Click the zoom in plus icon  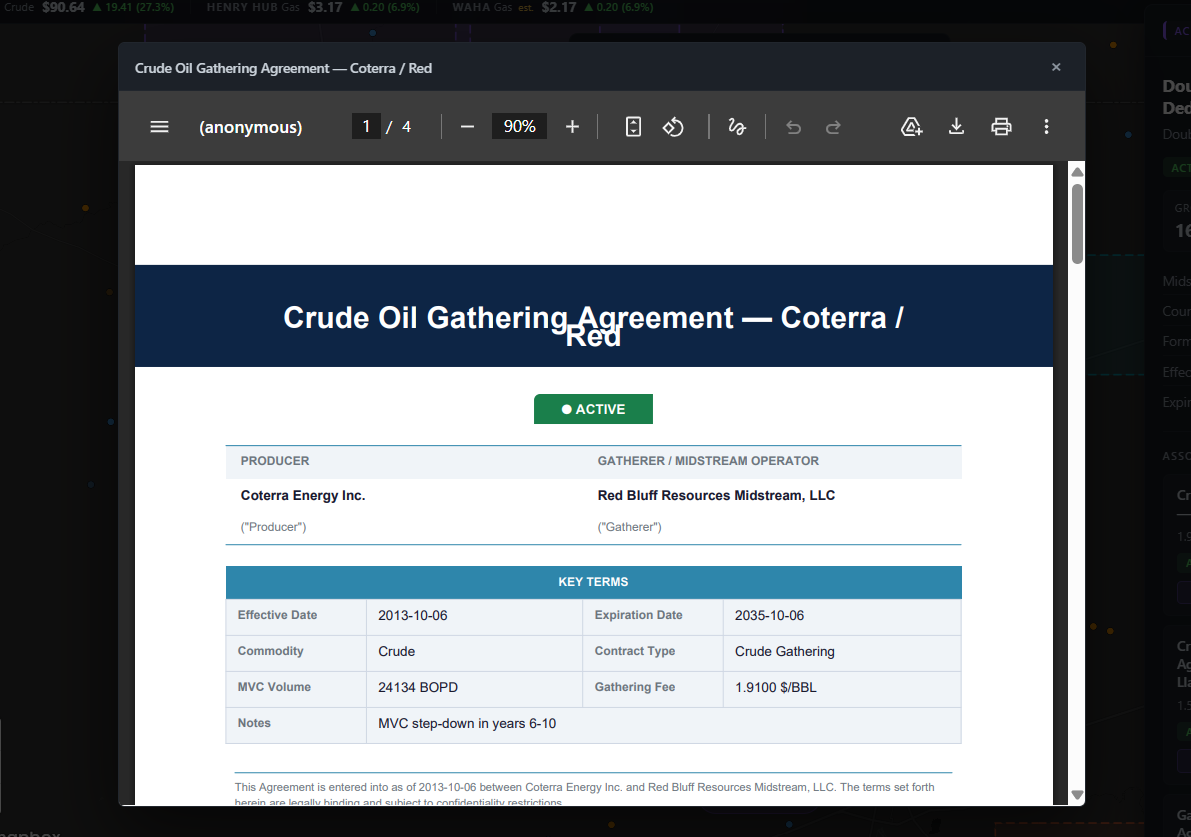coord(572,127)
